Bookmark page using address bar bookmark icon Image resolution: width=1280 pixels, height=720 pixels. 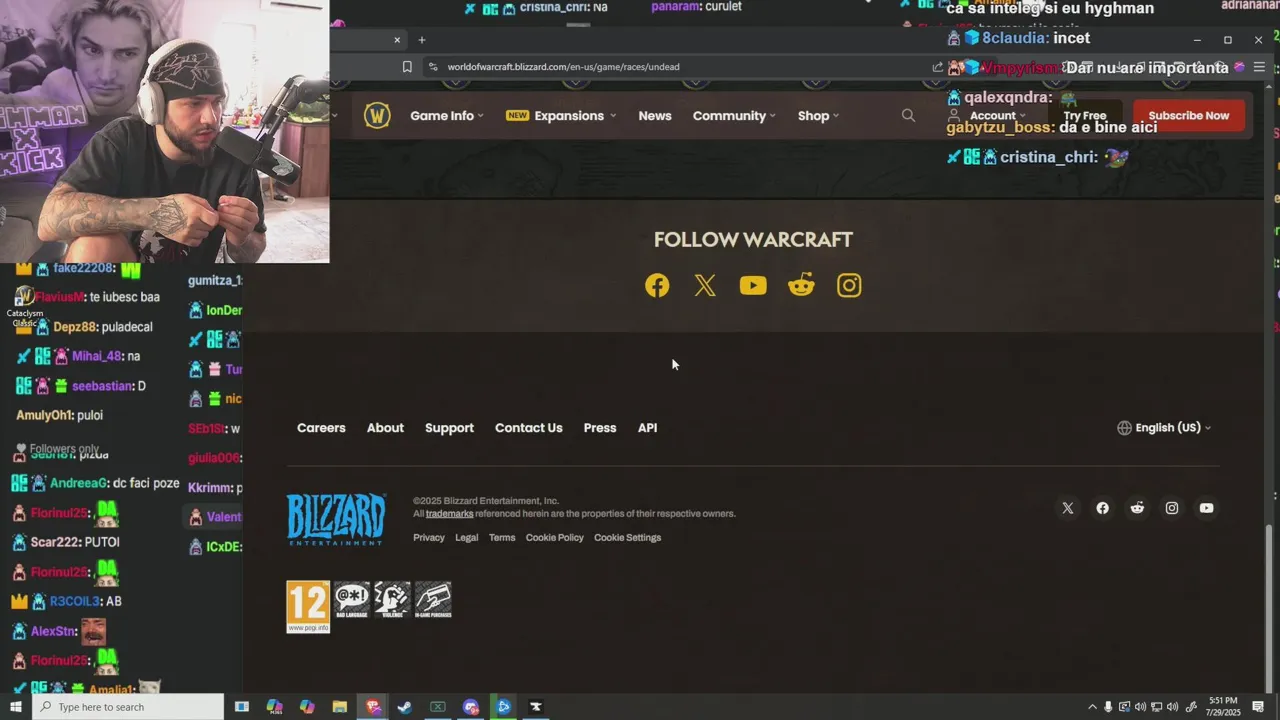point(407,67)
